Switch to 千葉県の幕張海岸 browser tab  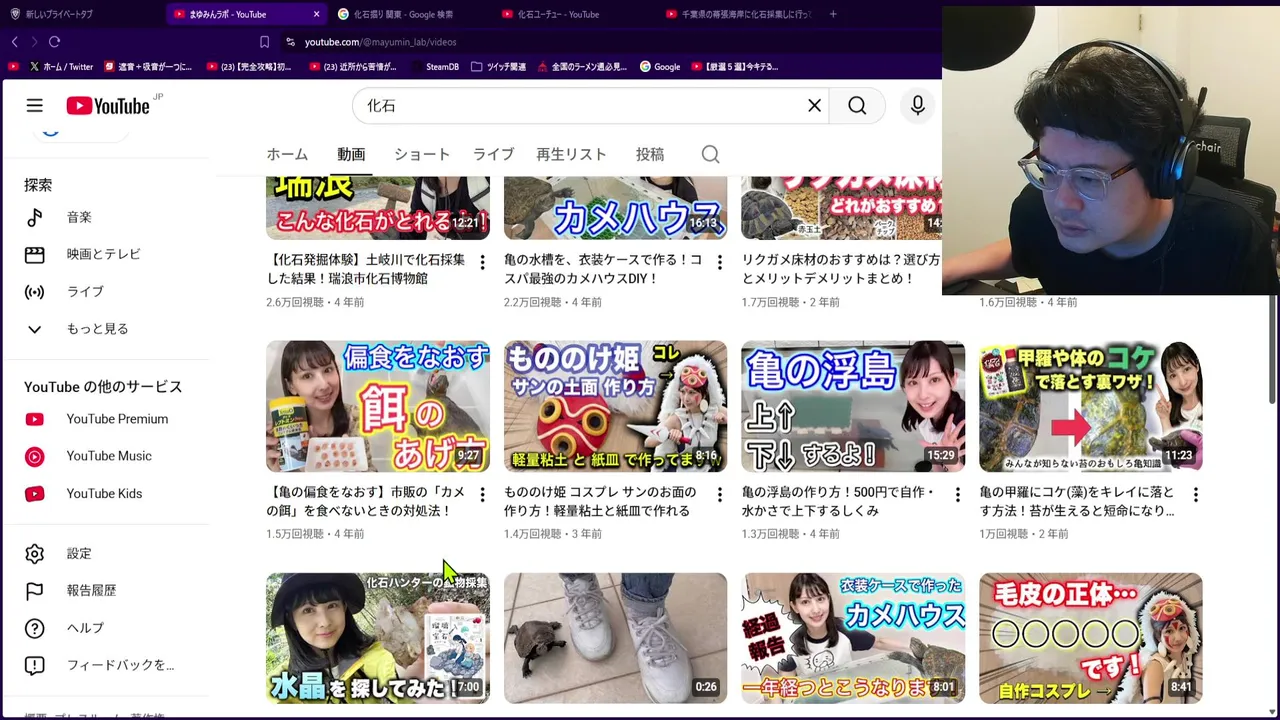pos(740,14)
